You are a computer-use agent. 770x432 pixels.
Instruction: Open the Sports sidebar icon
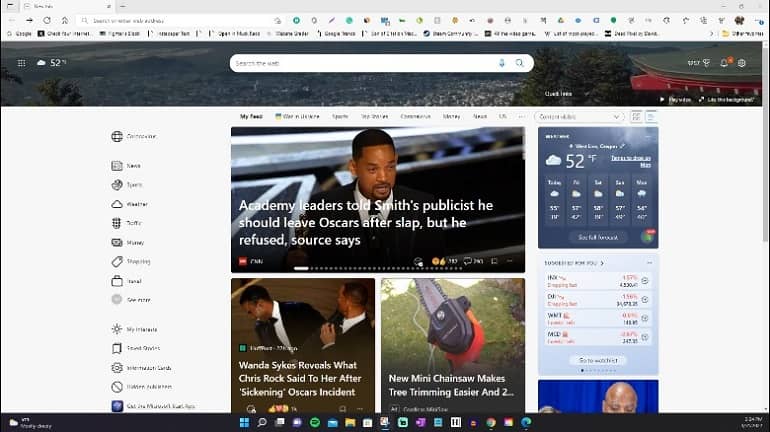tap(117, 185)
